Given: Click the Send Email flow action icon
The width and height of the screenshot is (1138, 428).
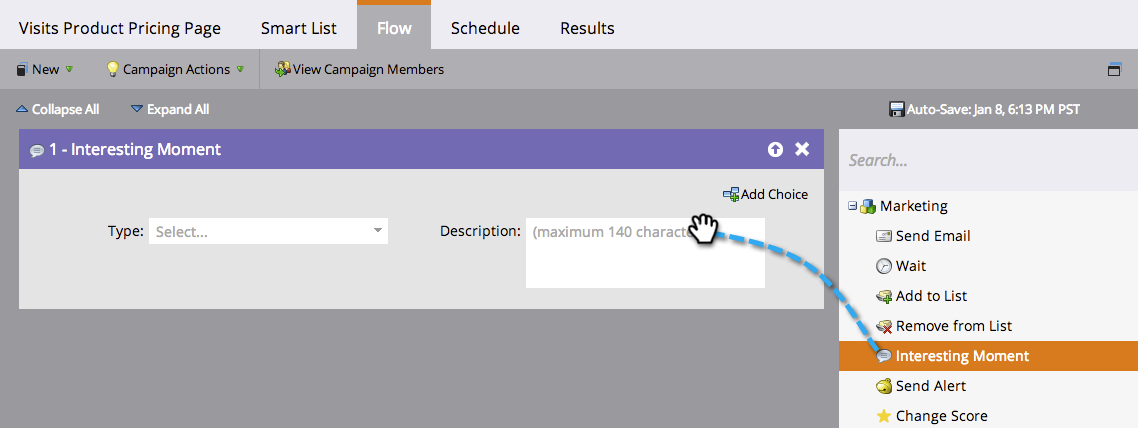Looking at the screenshot, I should [883, 236].
